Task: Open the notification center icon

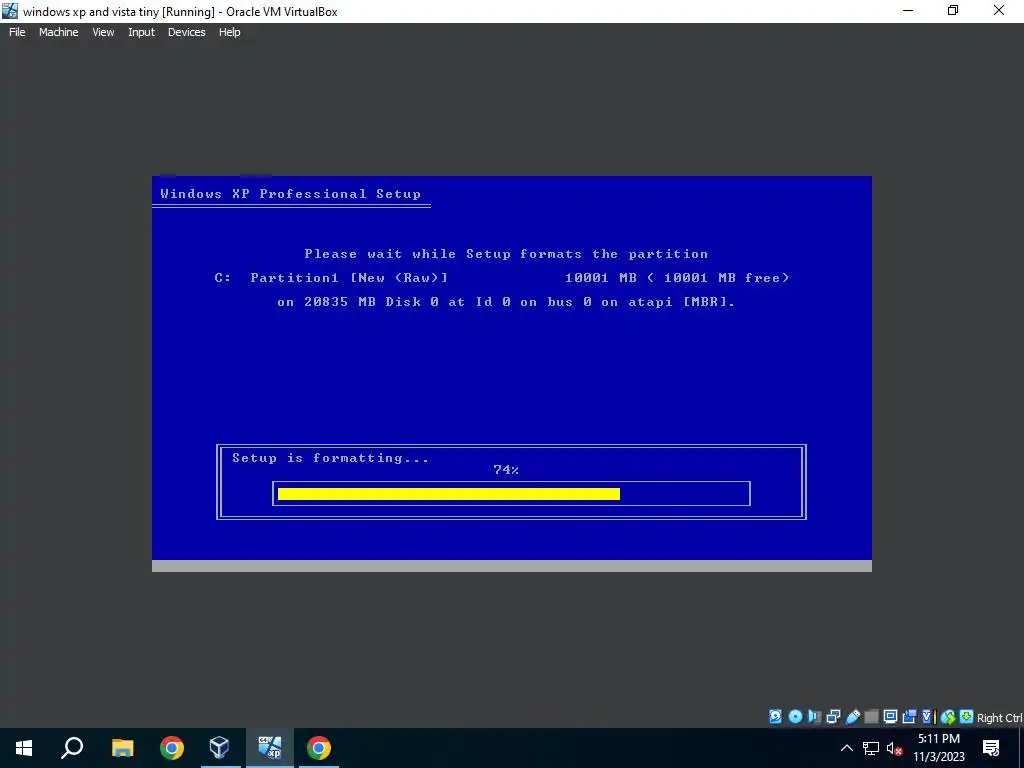Action: 991,748
